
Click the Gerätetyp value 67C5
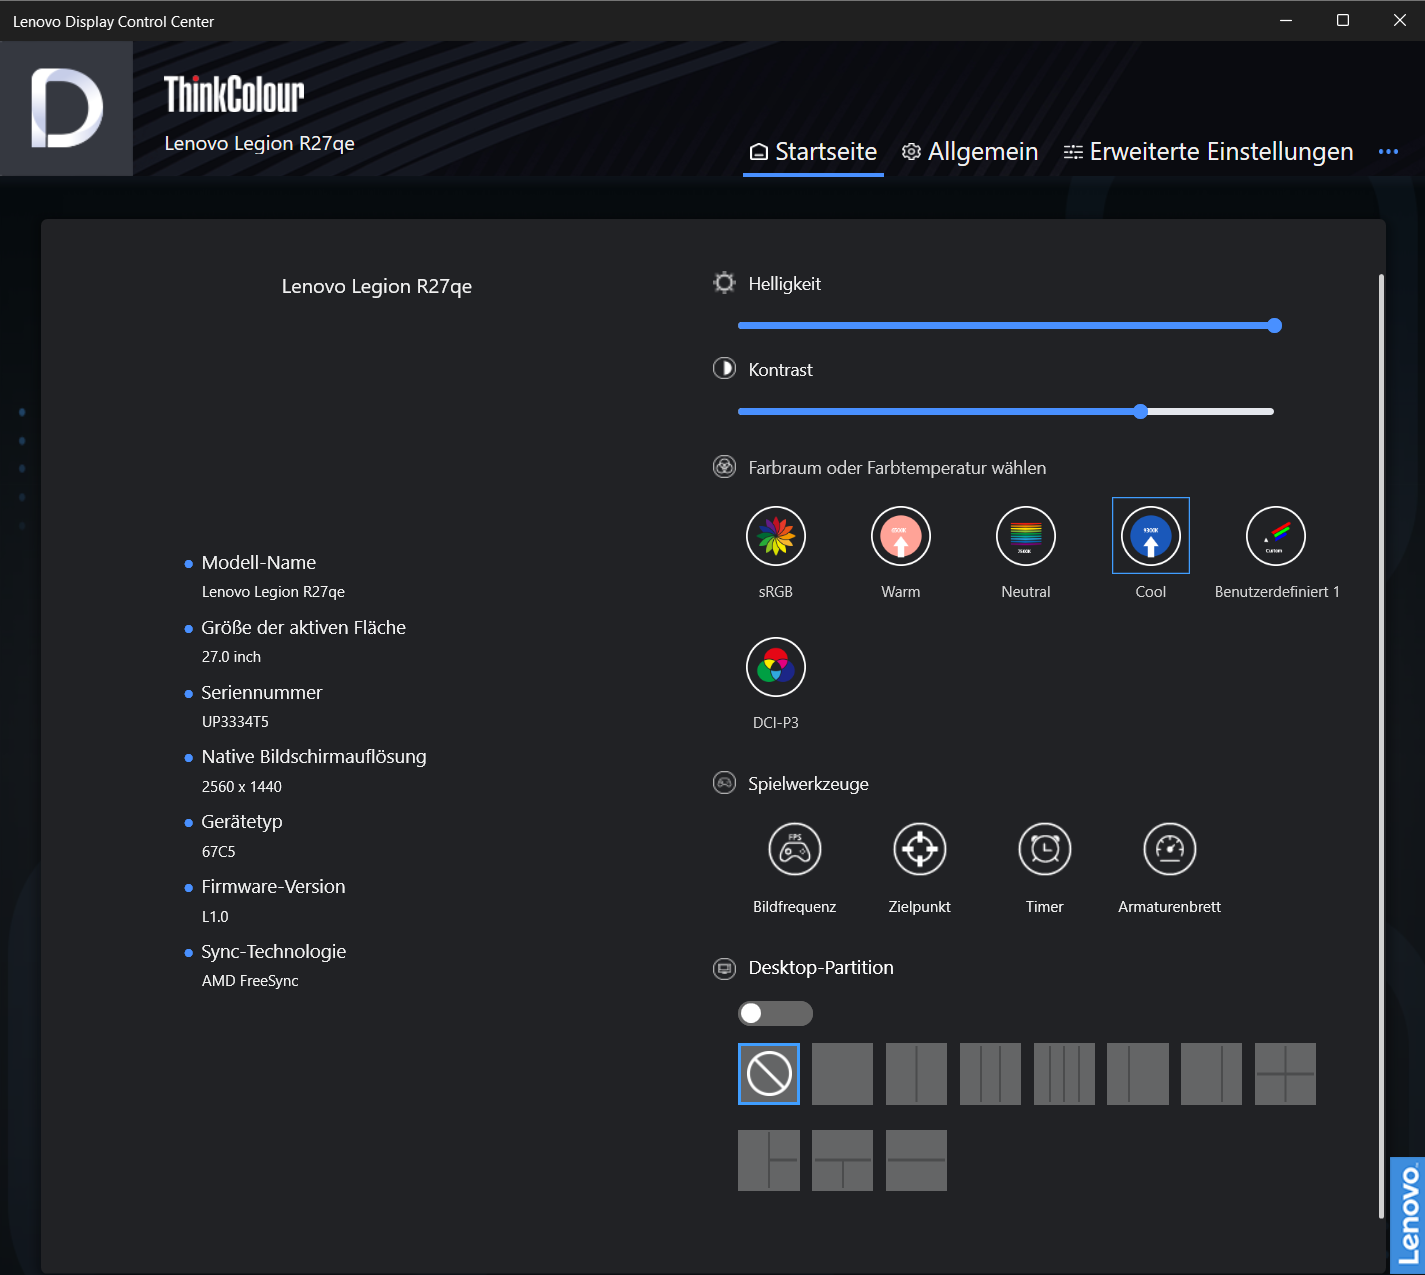tap(219, 852)
